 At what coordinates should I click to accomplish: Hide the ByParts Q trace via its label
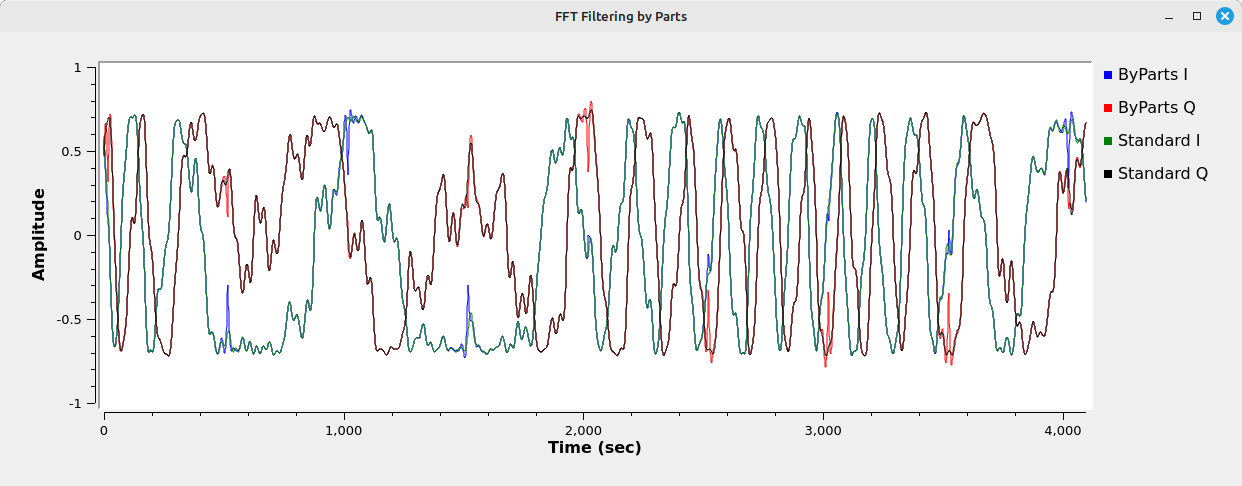(x=1156, y=107)
